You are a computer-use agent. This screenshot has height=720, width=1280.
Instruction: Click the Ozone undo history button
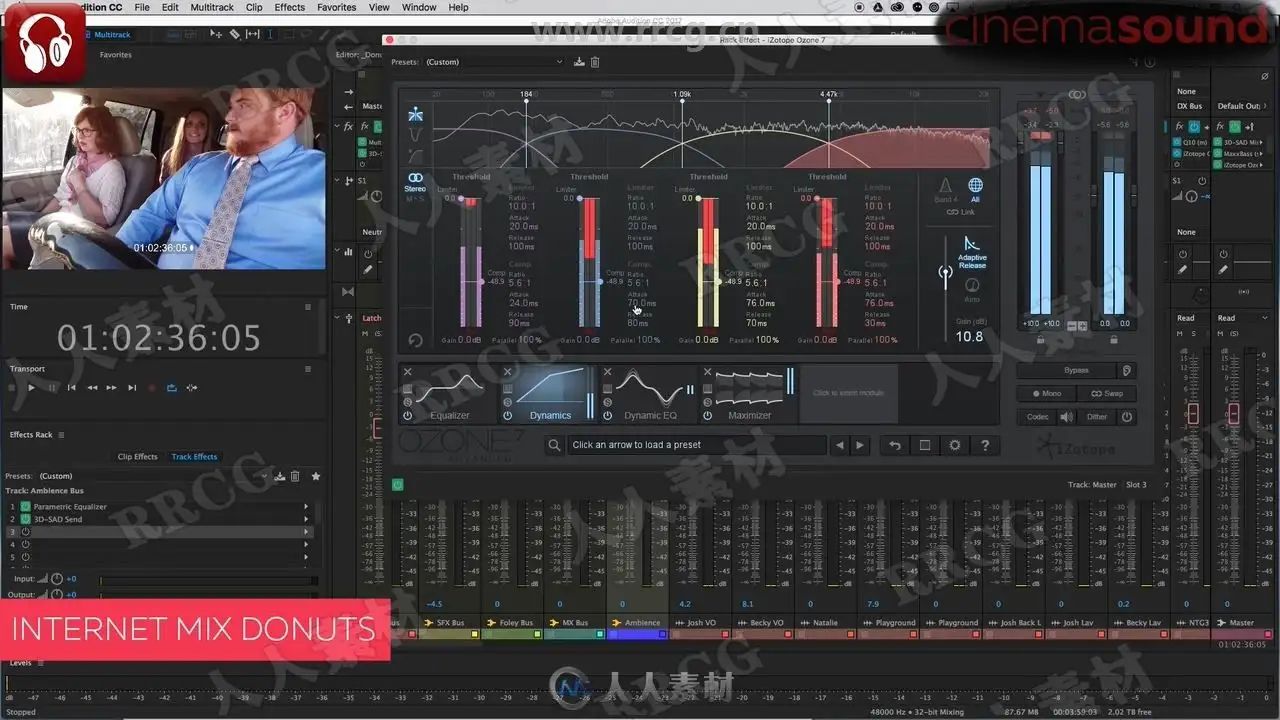tap(895, 445)
